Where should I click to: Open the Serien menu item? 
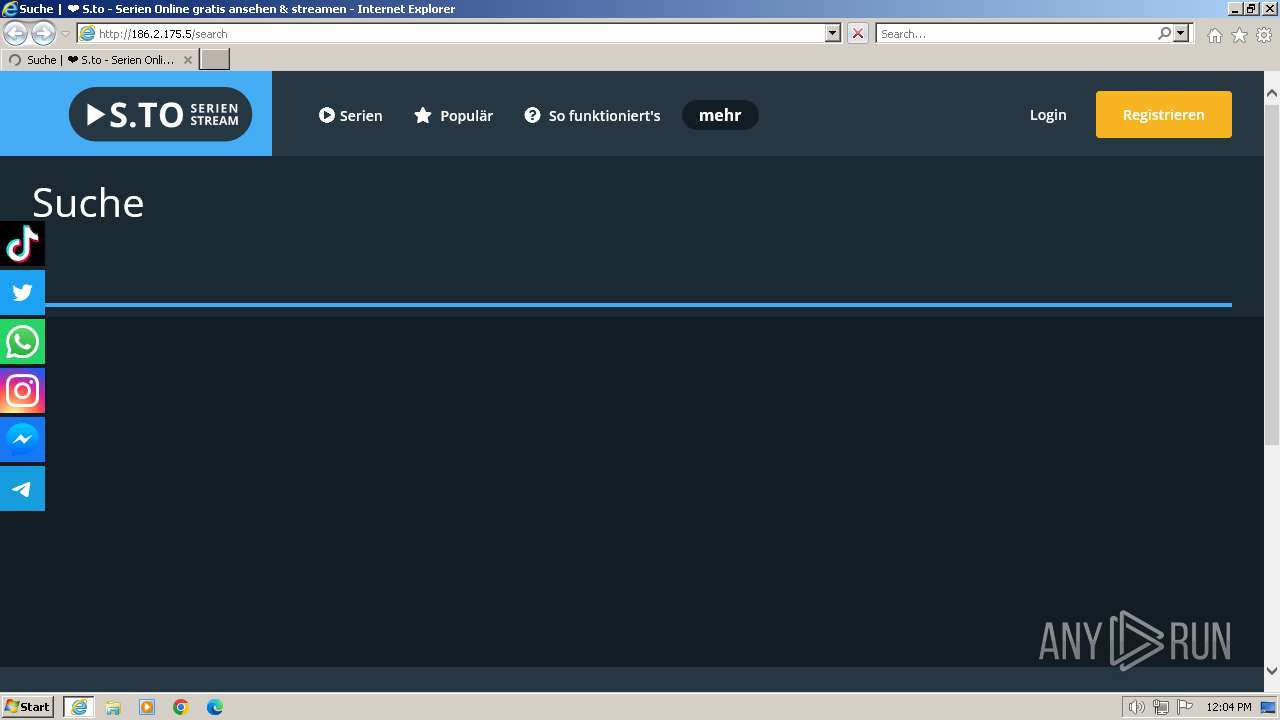coord(351,115)
